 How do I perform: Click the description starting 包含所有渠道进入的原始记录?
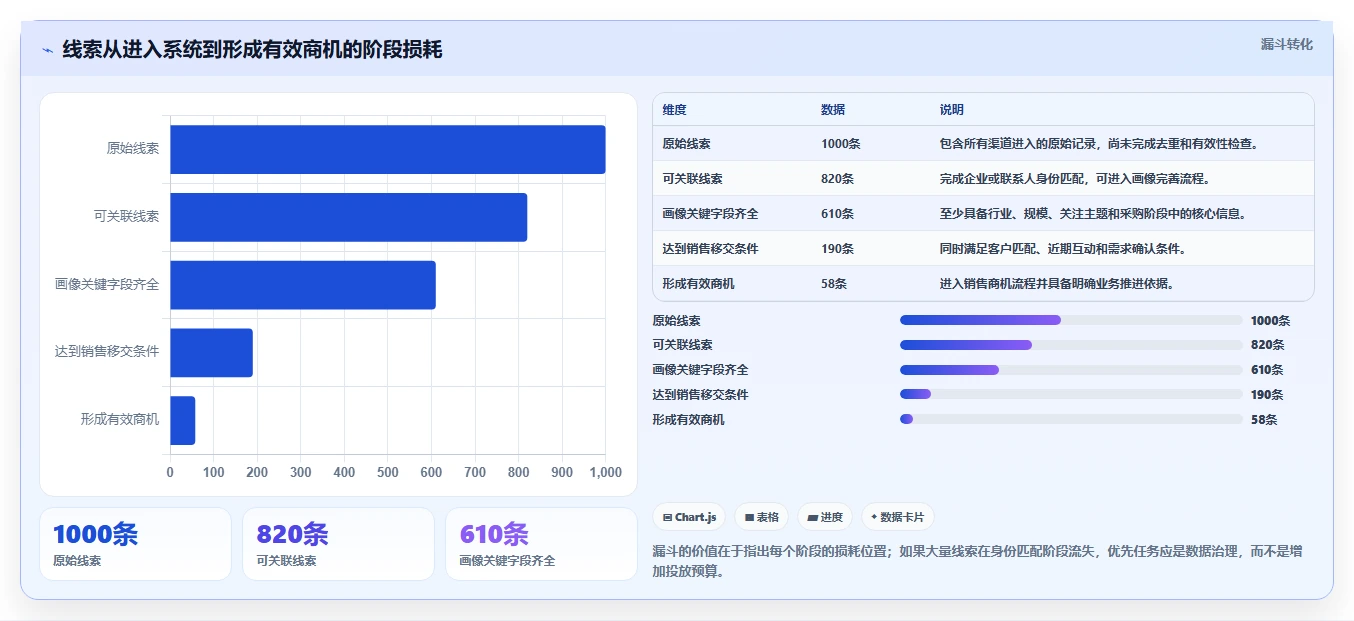coord(1098,144)
